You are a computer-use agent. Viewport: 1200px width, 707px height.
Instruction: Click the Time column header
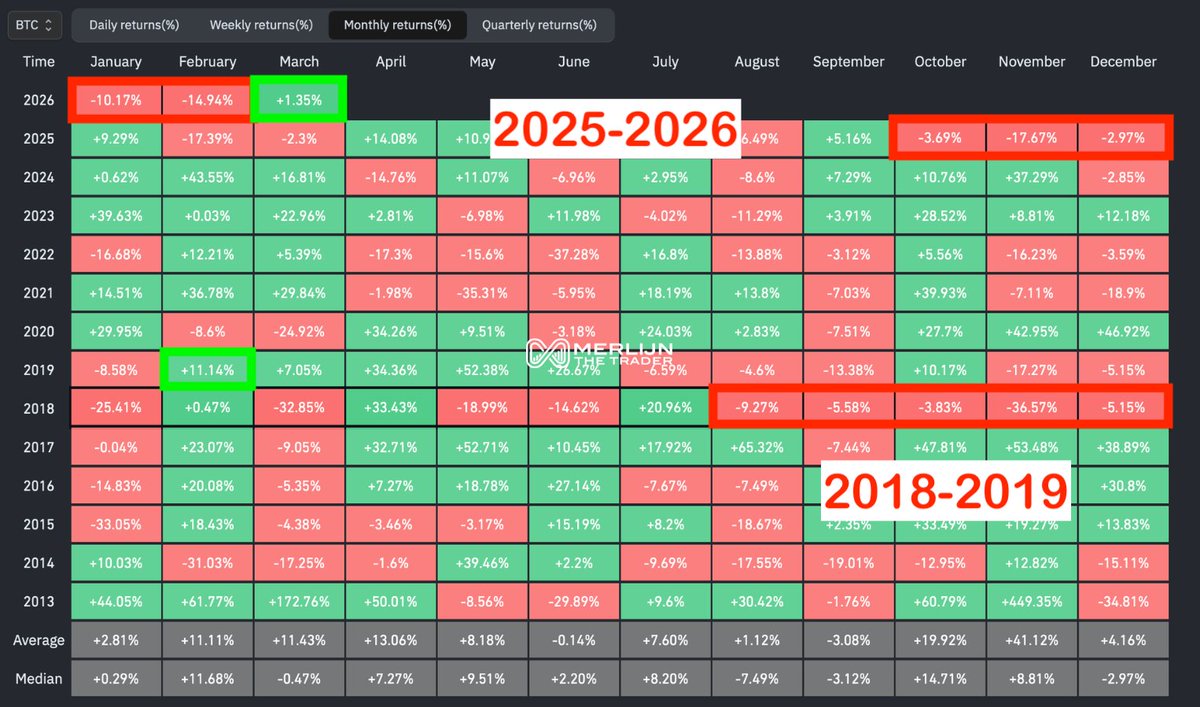[39, 61]
